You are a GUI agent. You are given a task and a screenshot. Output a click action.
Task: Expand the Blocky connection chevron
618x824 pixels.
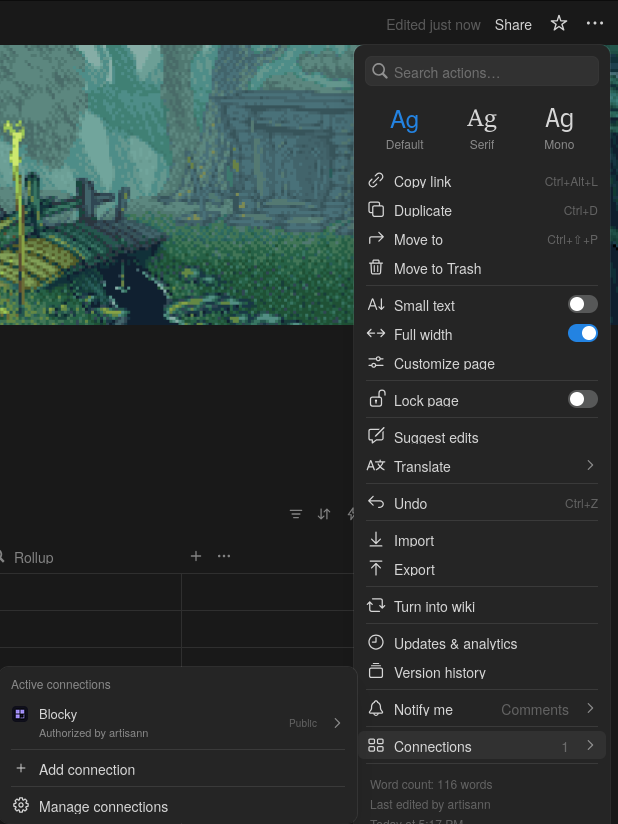tap(337, 723)
